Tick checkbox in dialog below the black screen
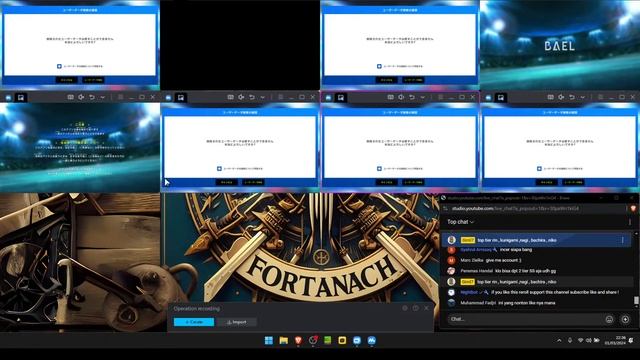The height and width of the screenshot is (360, 640). [219, 169]
